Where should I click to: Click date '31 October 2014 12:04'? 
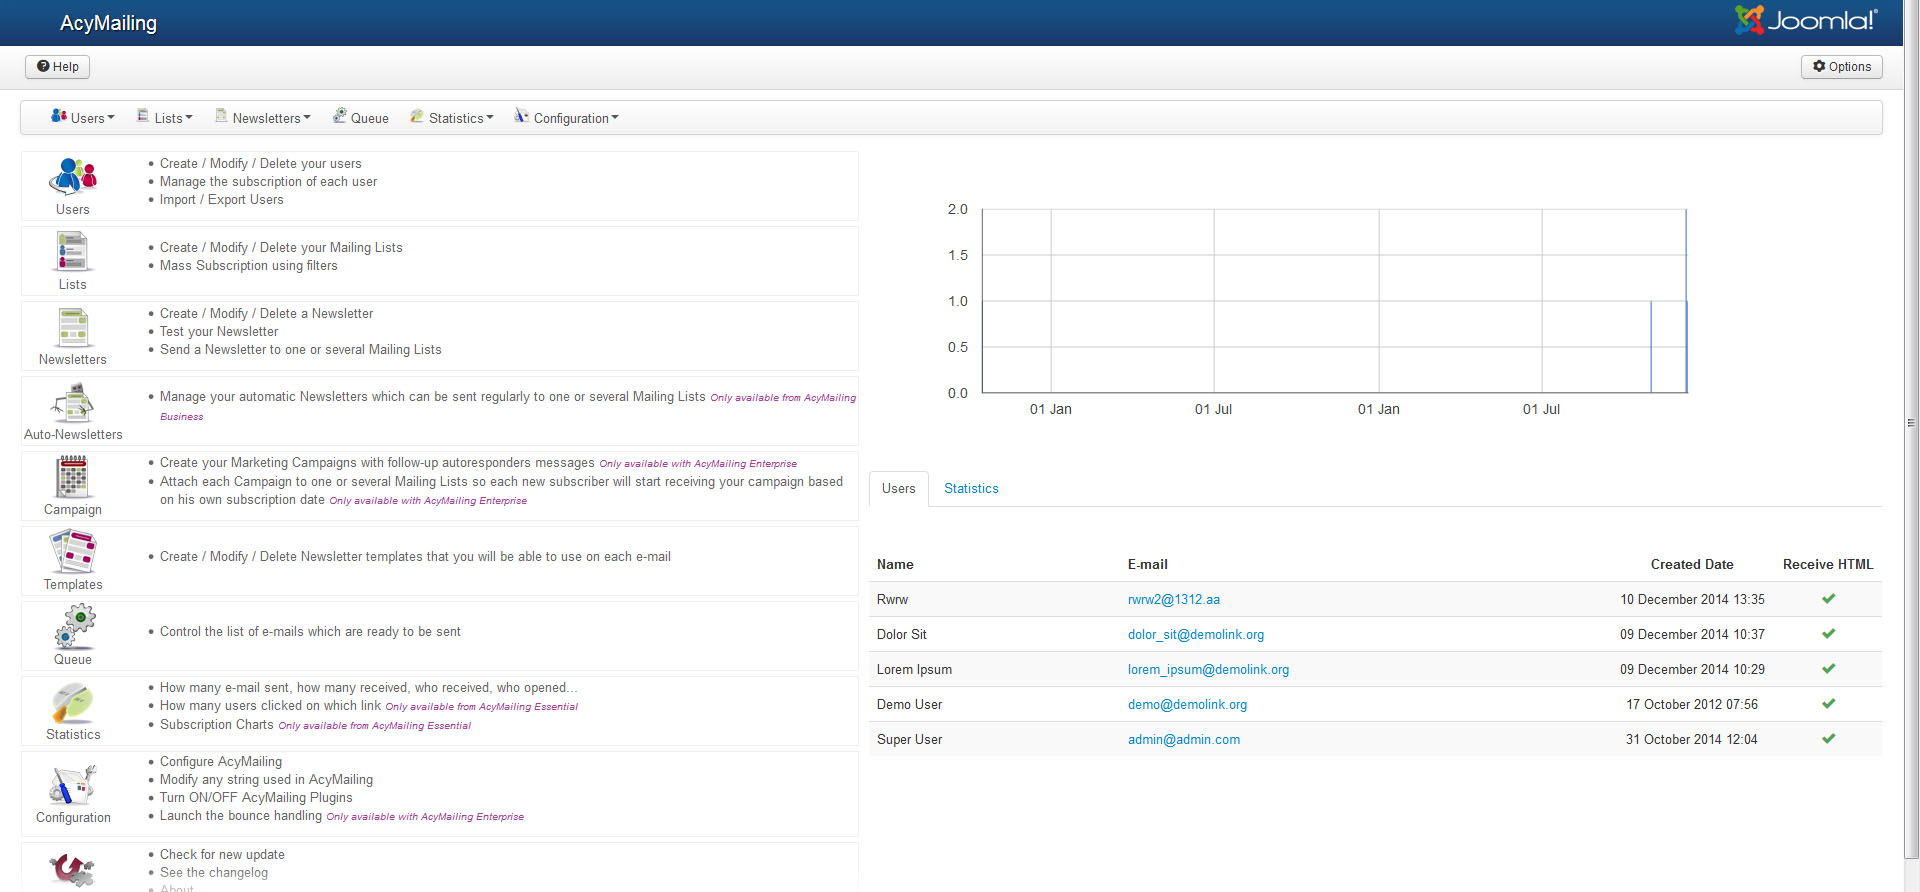point(1692,740)
